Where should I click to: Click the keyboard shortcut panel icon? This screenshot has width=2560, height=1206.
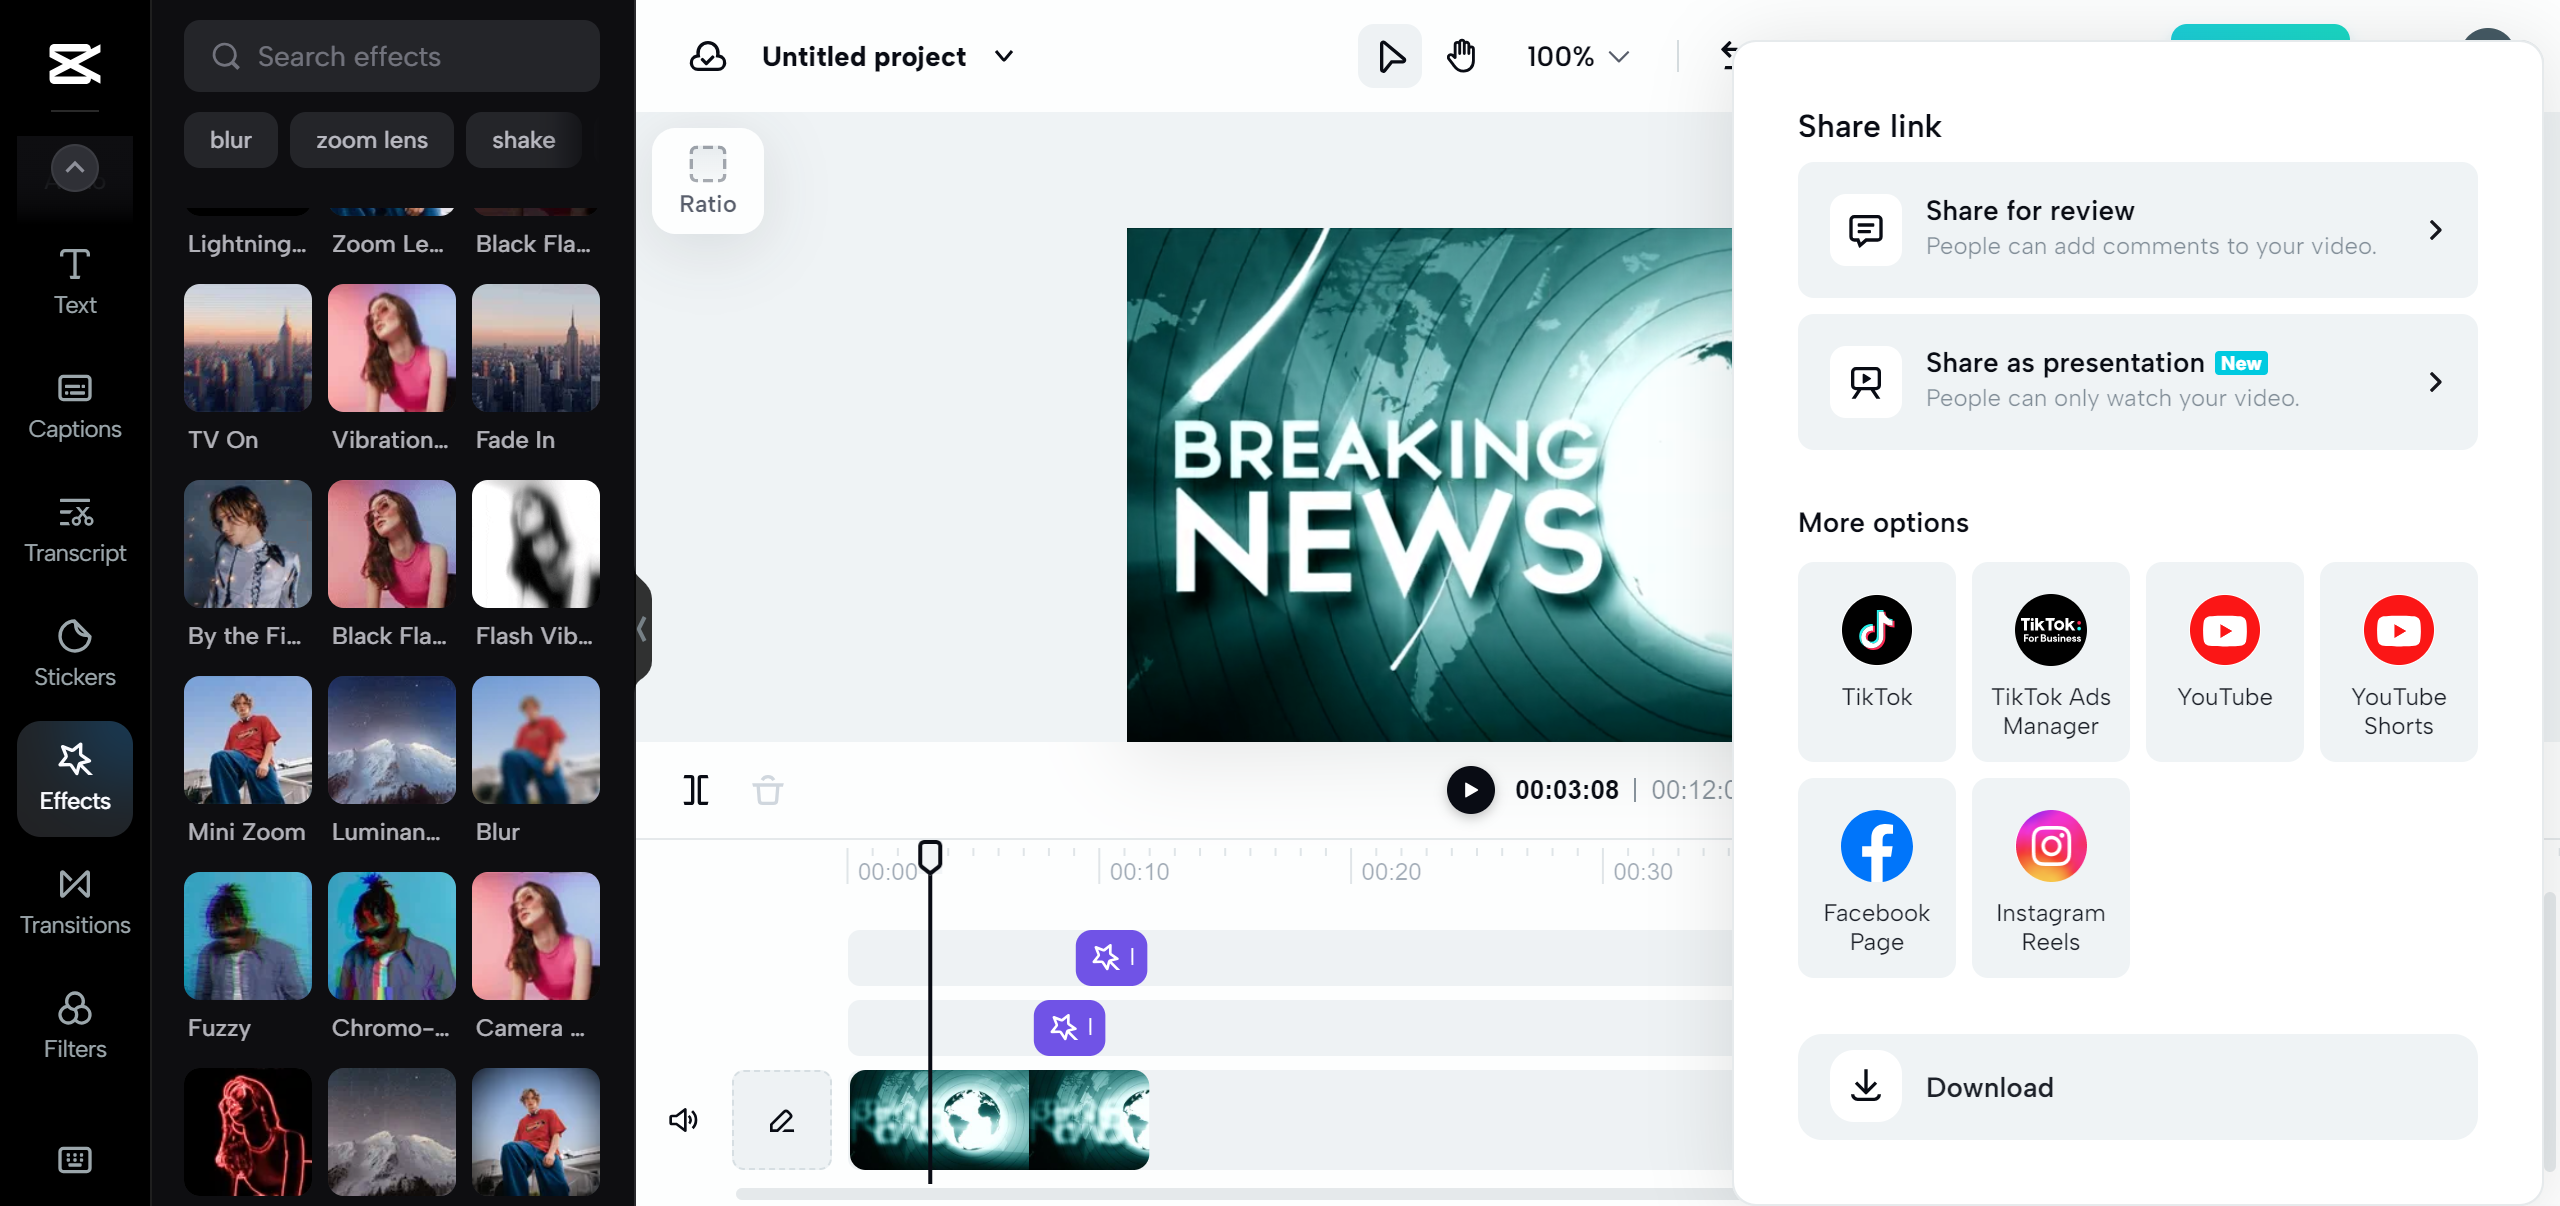click(73, 1159)
